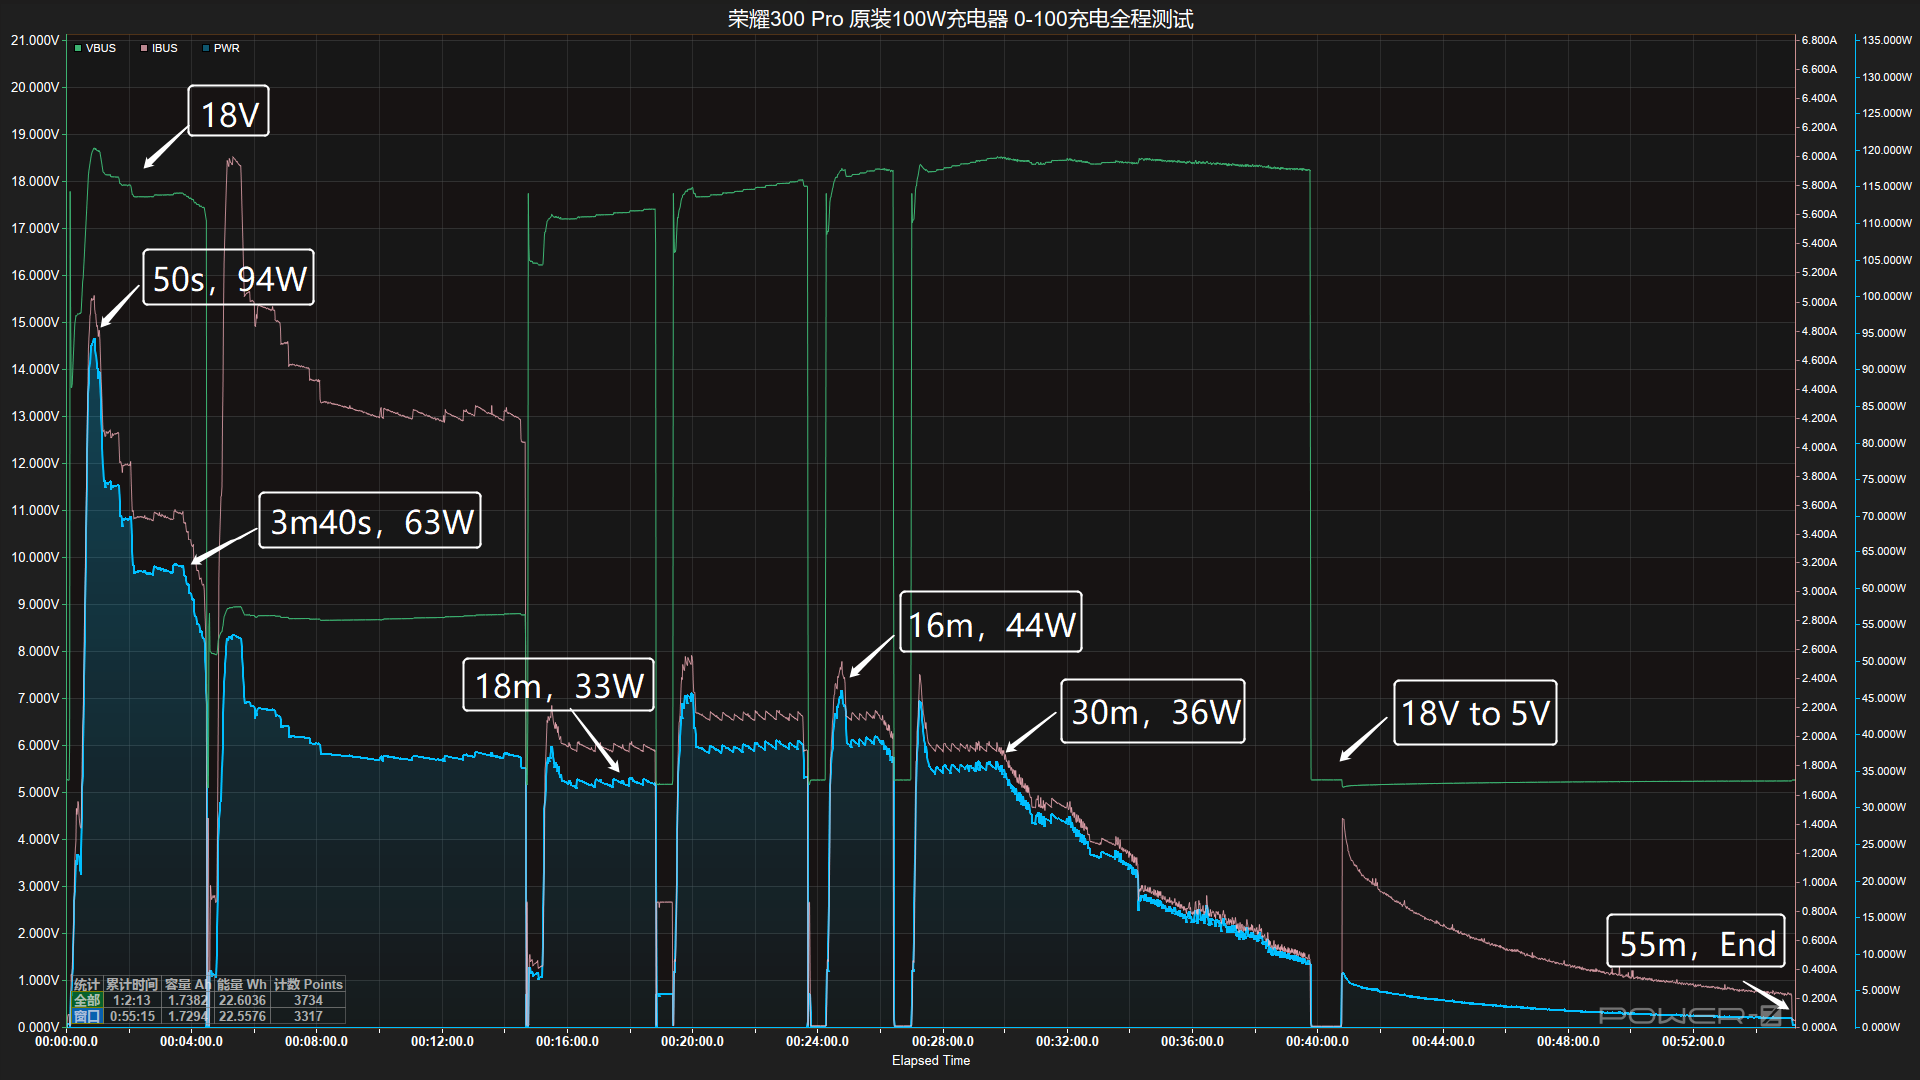Click the 累计时间 column header

(132, 985)
